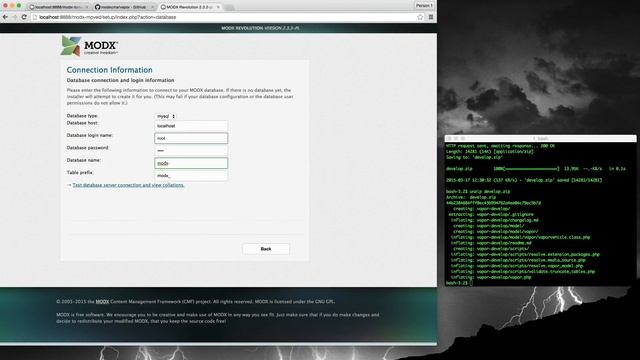This screenshot has height=360, width=640.
Task: Click the Person 1 profile button
Action: click(x=424, y=6)
